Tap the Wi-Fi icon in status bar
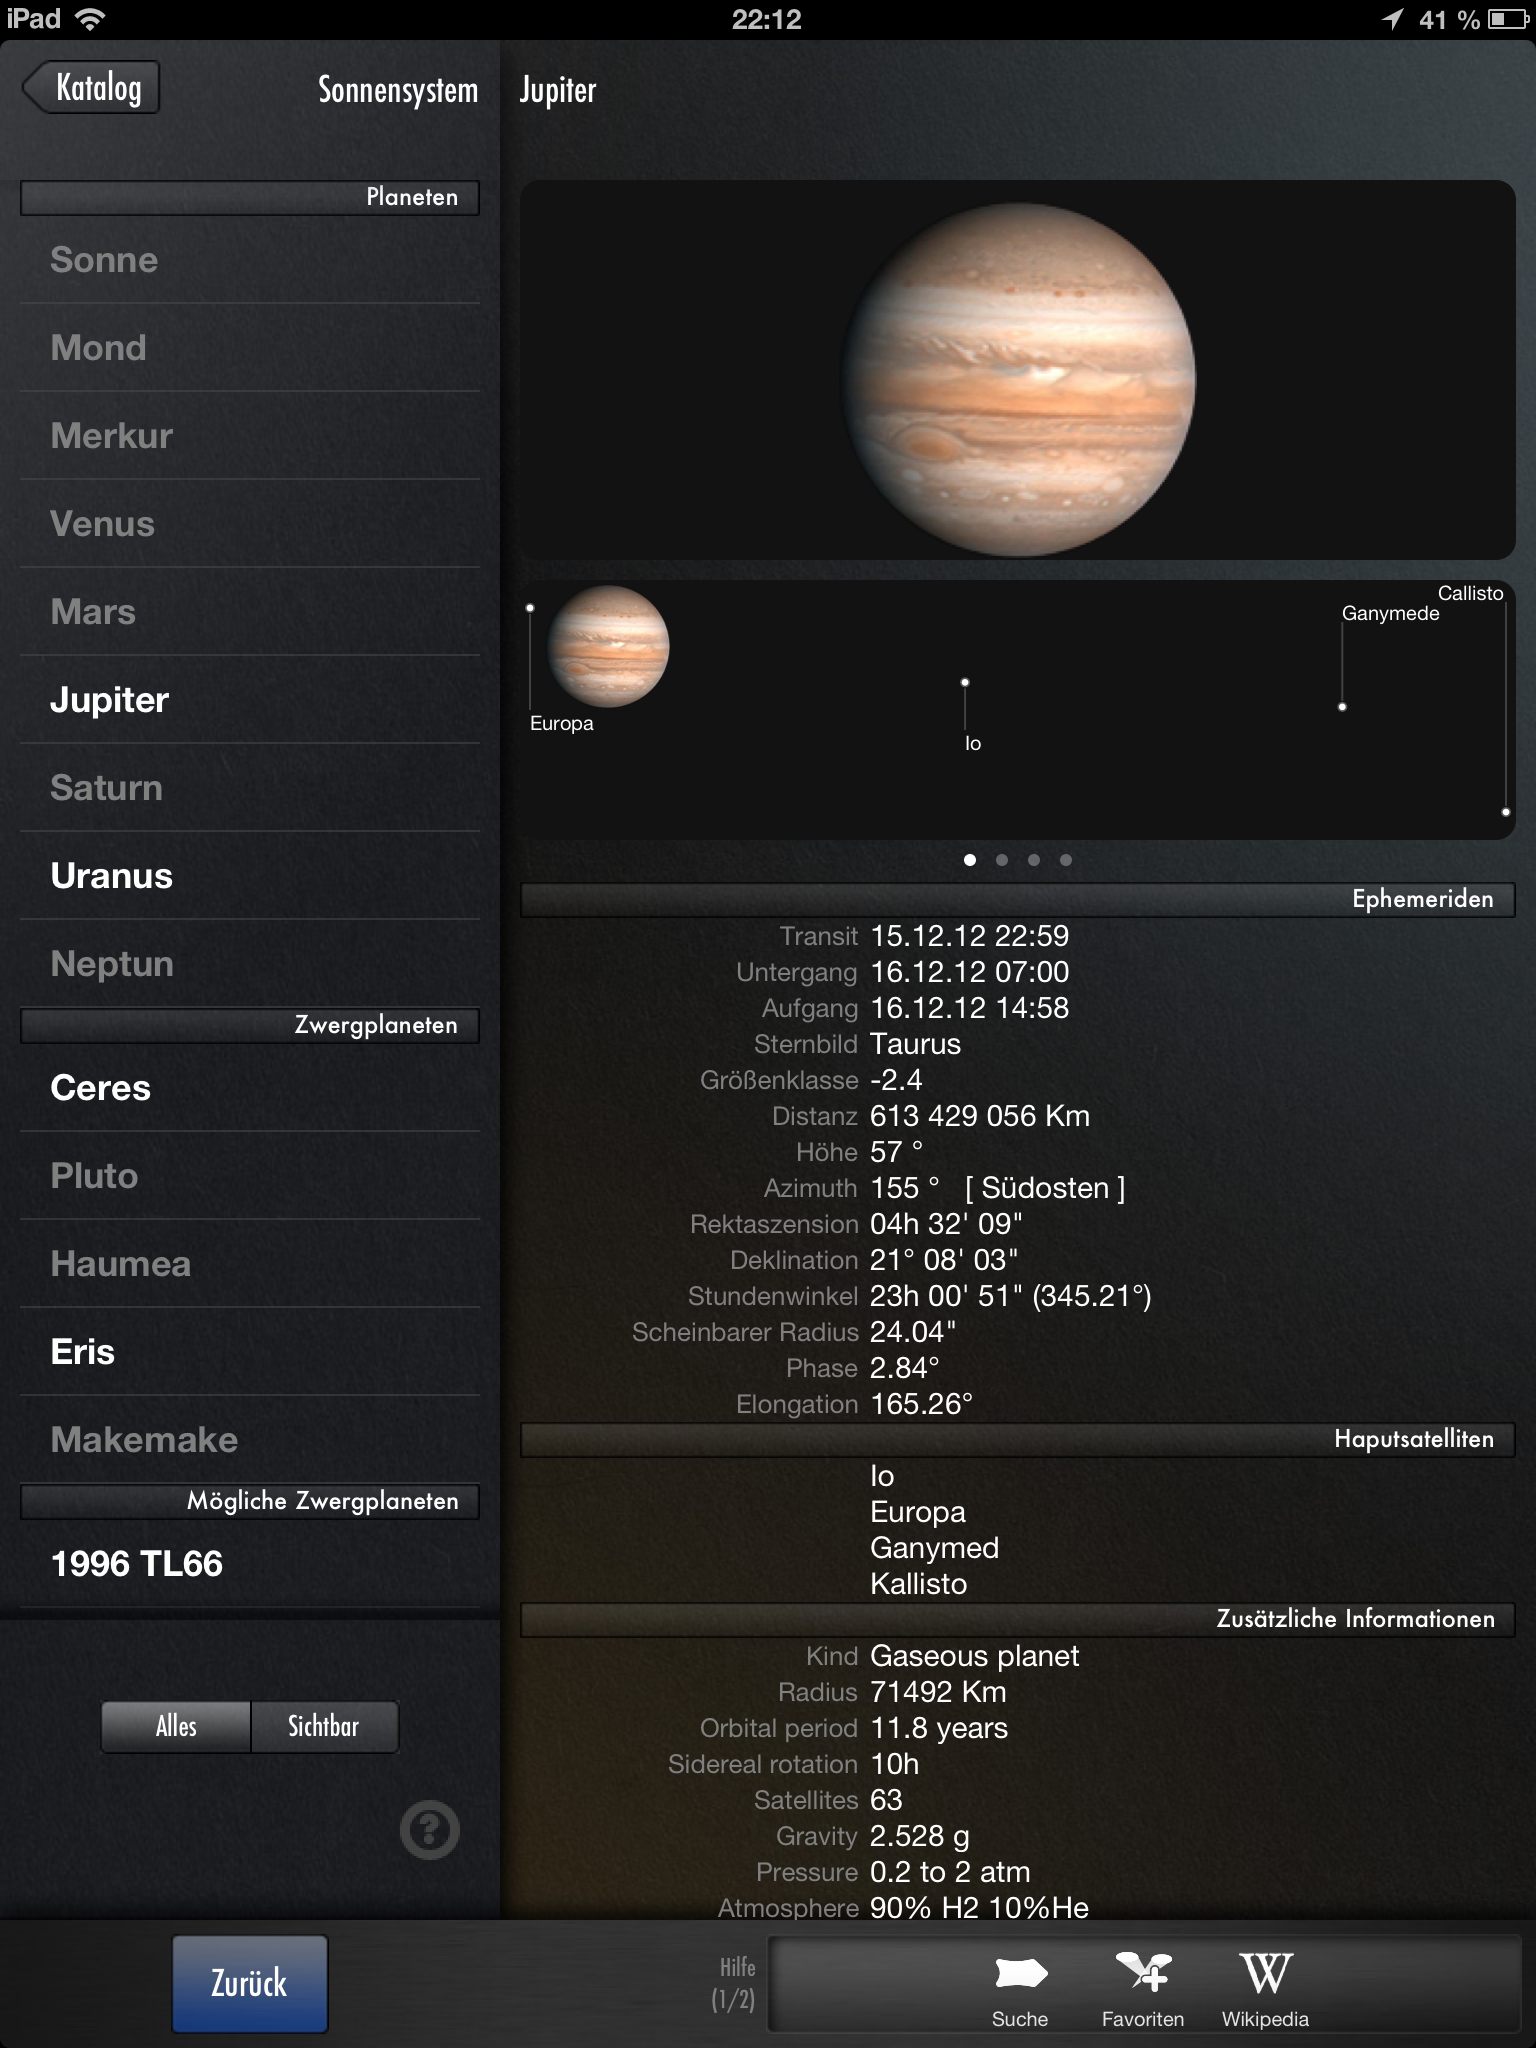Image resolution: width=1536 pixels, height=2048 pixels. tap(91, 19)
